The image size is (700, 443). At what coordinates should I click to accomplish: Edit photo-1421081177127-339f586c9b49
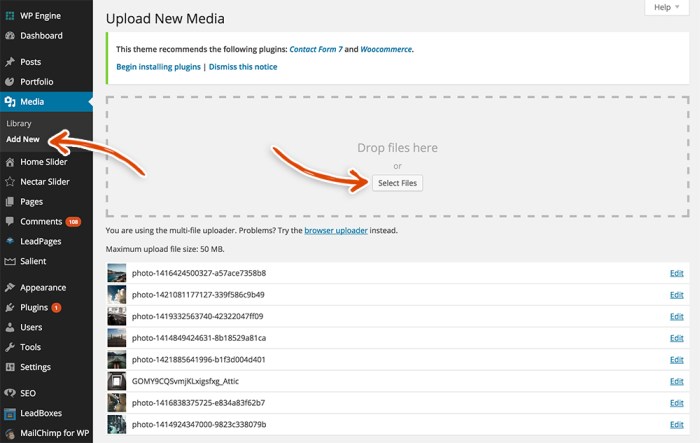pos(676,295)
